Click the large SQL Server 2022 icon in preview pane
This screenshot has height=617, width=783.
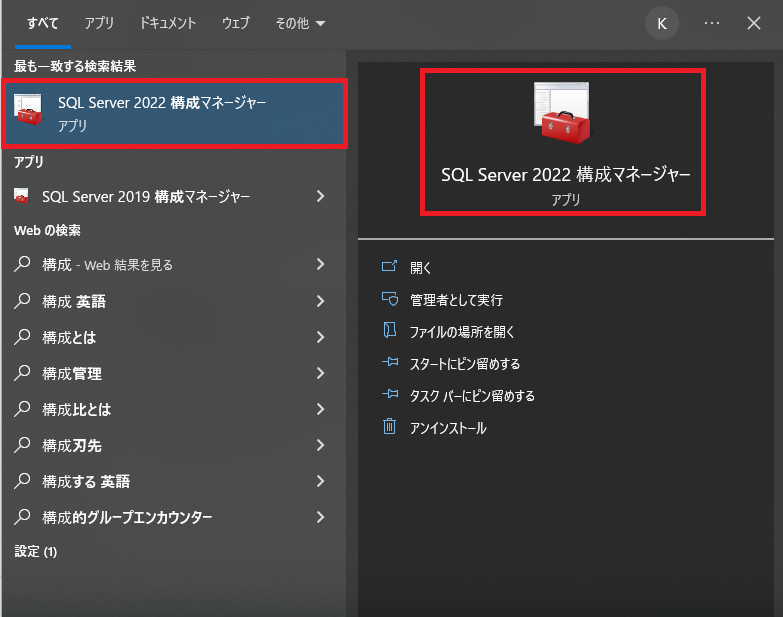[x=562, y=113]
